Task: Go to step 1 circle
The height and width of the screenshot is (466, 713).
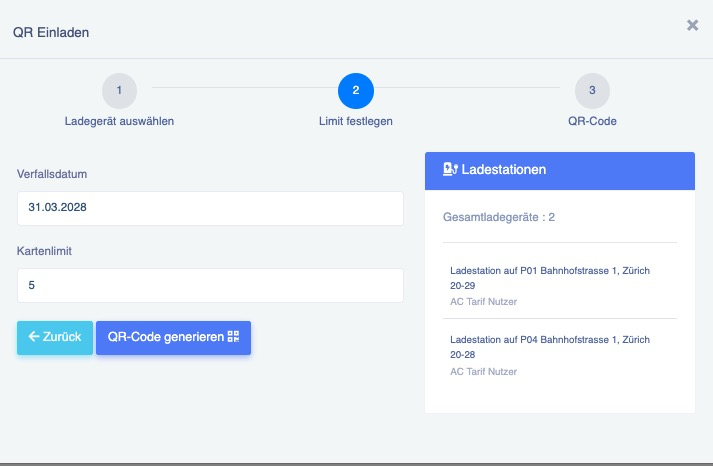Action: click(x=119, y=90)
